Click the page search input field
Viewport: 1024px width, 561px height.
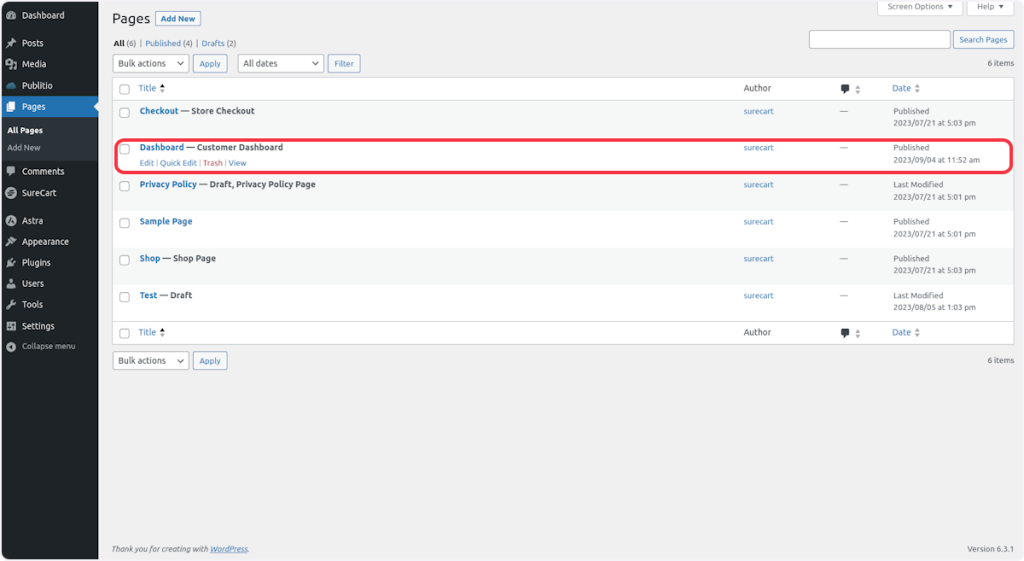879,39
